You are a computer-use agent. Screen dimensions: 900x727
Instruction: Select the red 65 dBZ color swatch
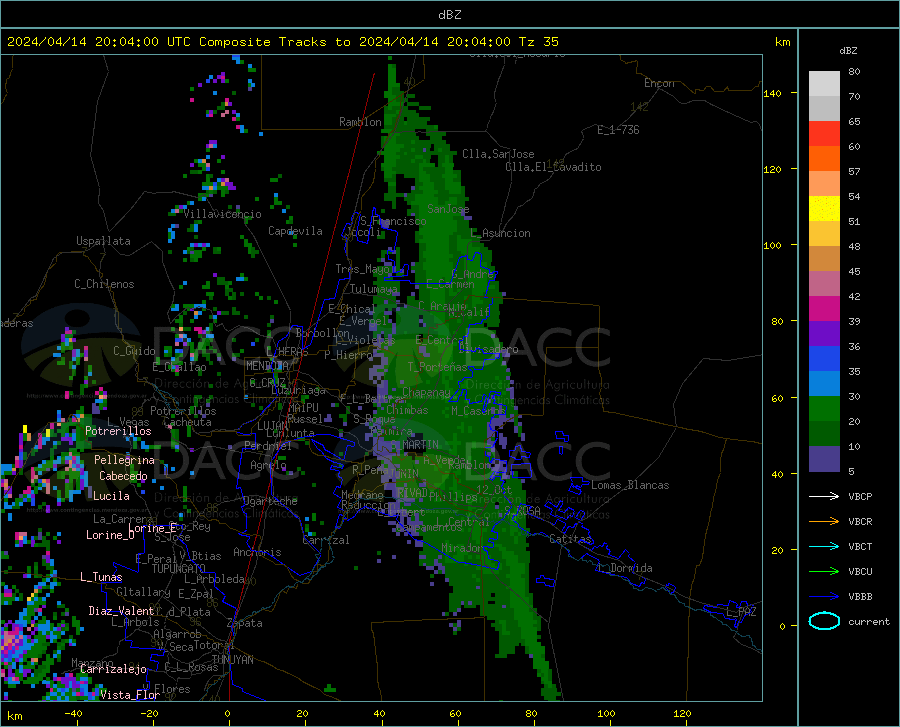(824, 134)
